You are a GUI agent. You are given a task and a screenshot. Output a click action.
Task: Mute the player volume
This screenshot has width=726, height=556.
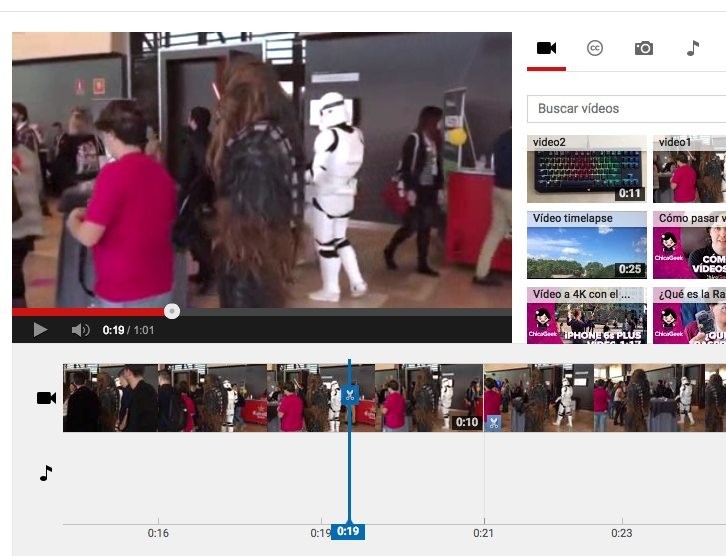tap(80, 330)
